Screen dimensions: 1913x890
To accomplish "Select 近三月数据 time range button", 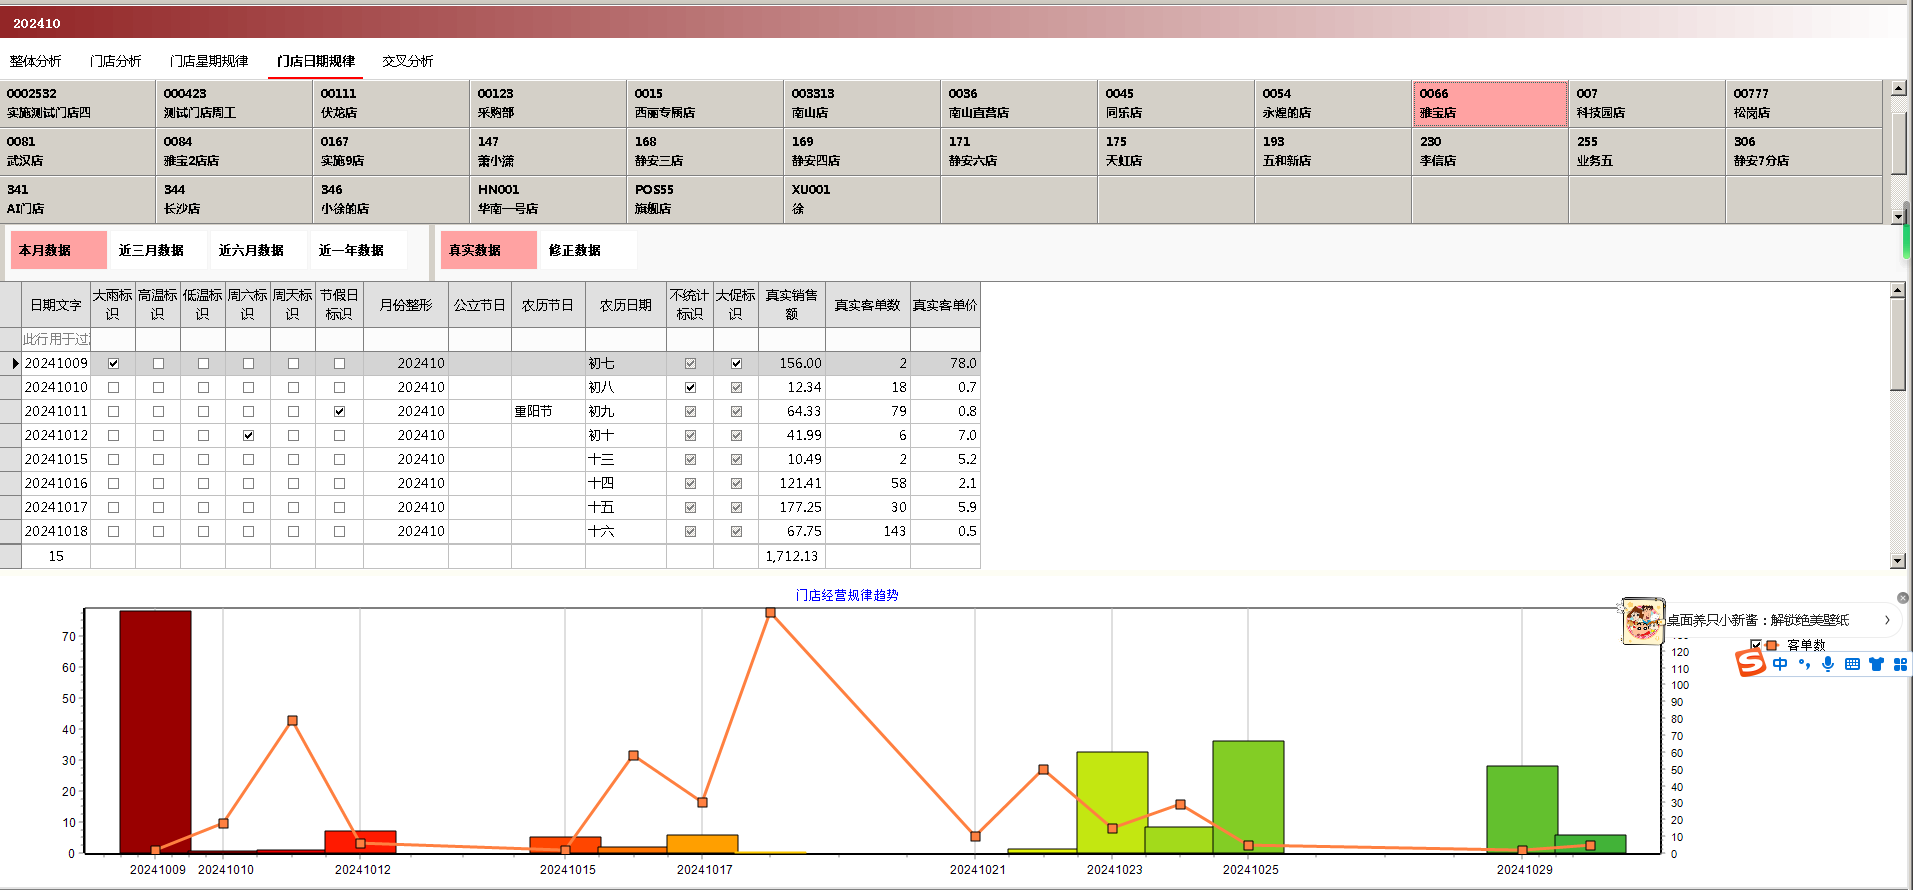I will tap(151, 250).
